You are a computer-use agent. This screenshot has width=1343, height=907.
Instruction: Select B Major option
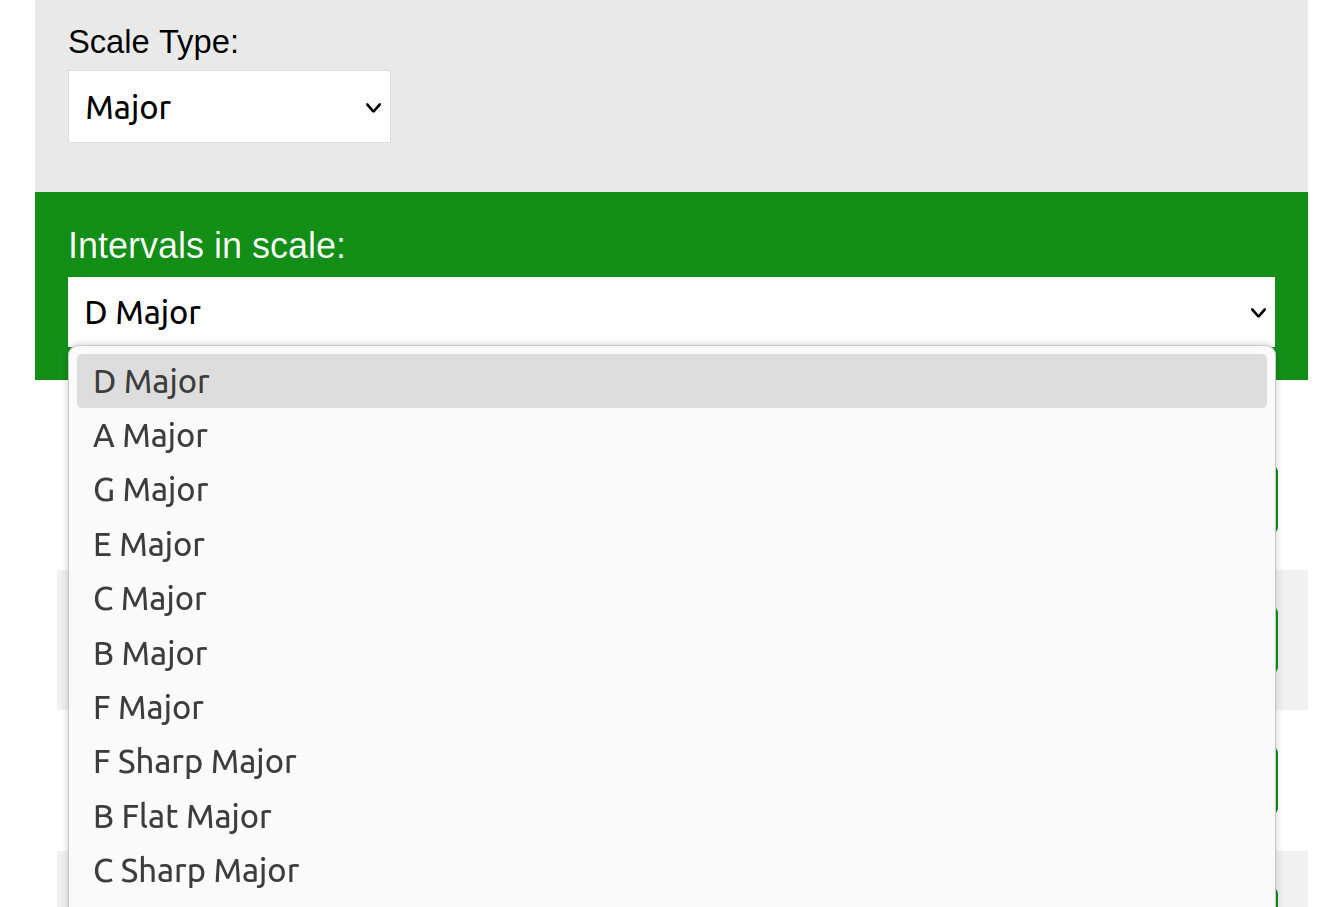coord(150,654)
